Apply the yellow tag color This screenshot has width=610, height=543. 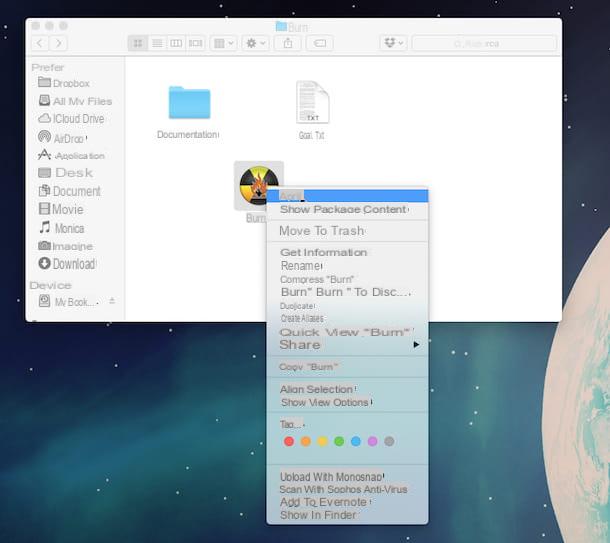click(x=323, y=441)
